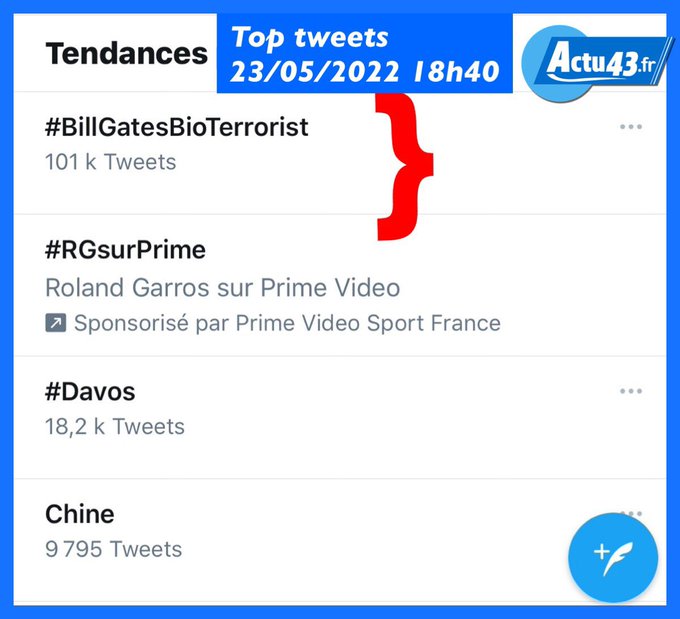Open the #RGsurPrime promoted hashtag
This screenshot has height=619, width=680.
125,249
